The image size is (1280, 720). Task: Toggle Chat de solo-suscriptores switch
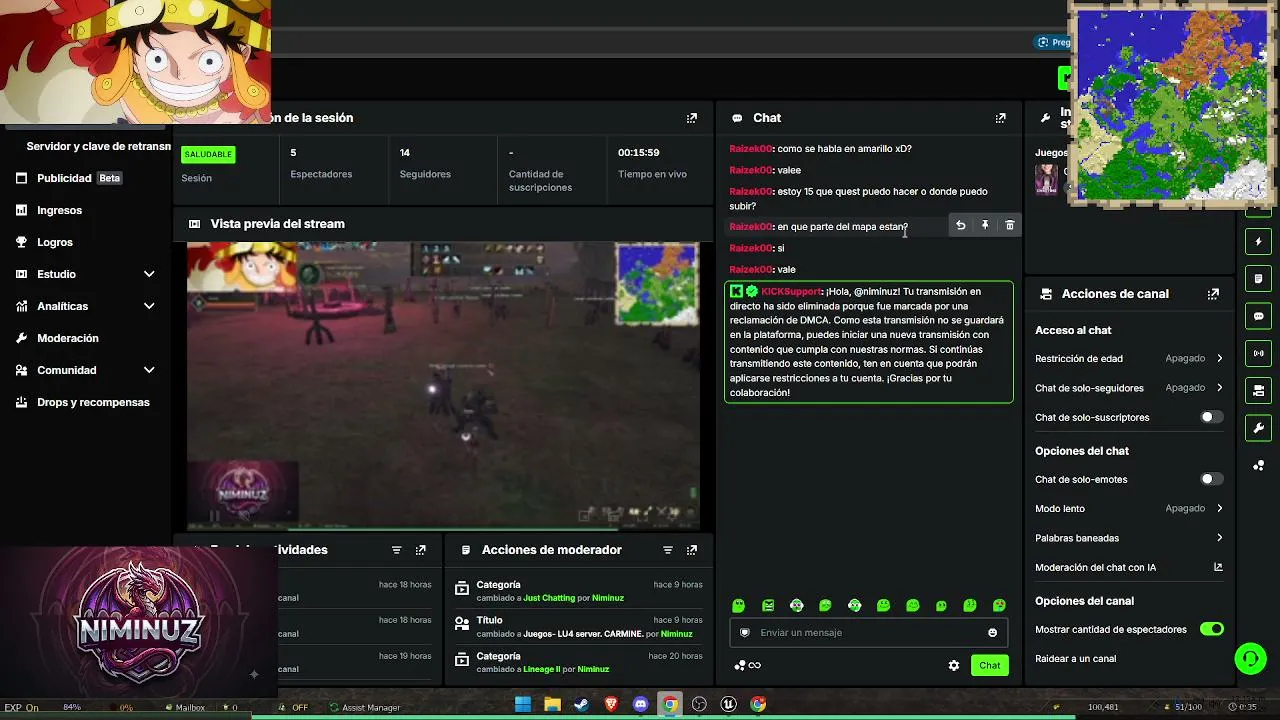coord(1211,417)
